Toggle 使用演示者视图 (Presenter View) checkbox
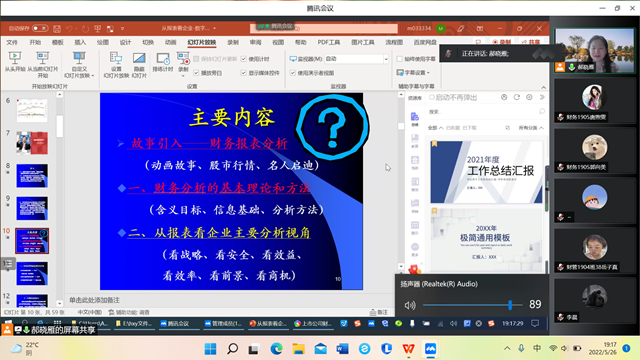Screen dimensions: 640x360 coord(293,73)
